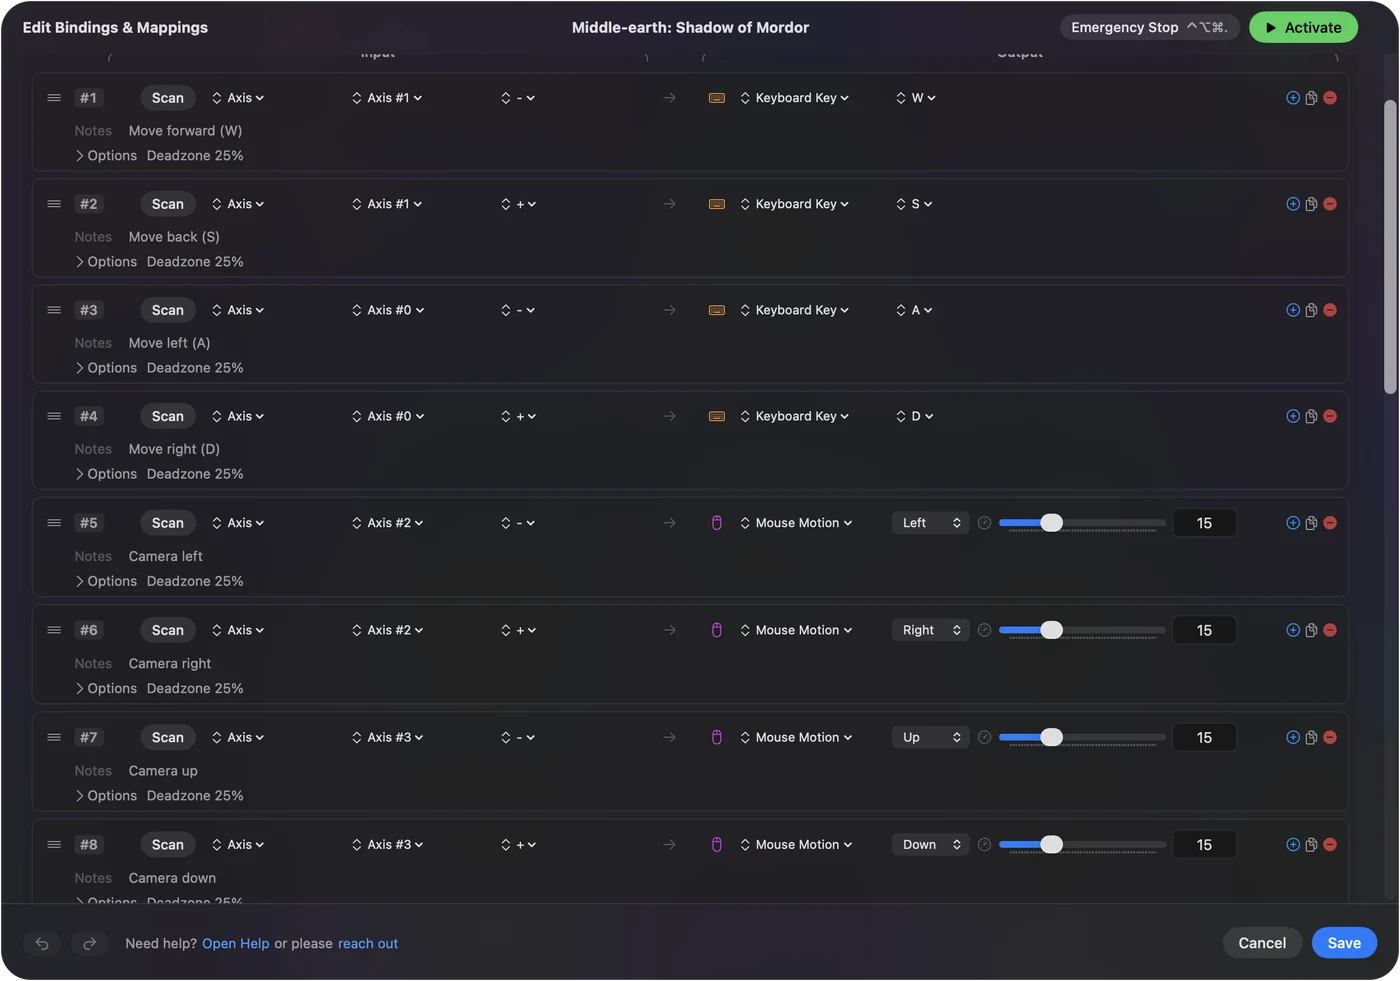This screenshot has height=981, width=1400.
Task: Add a binding after row #1
Action: [1293, 98]
